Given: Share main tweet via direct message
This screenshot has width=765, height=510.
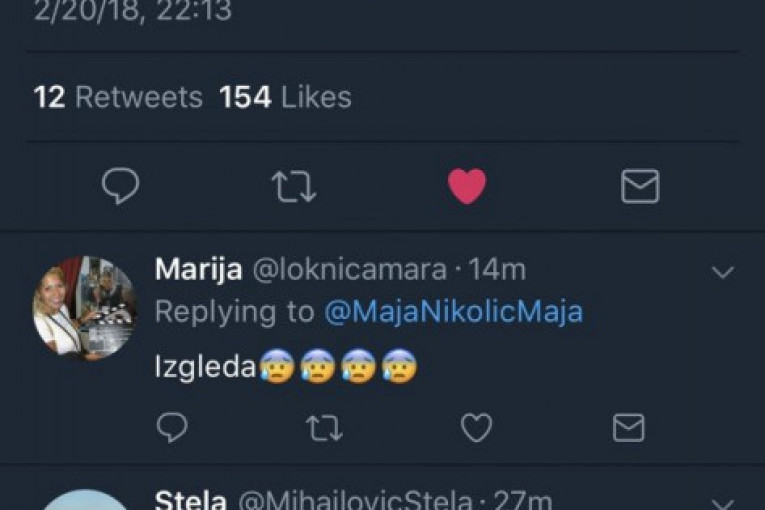Looking at the screenshot, I should 640,186.
